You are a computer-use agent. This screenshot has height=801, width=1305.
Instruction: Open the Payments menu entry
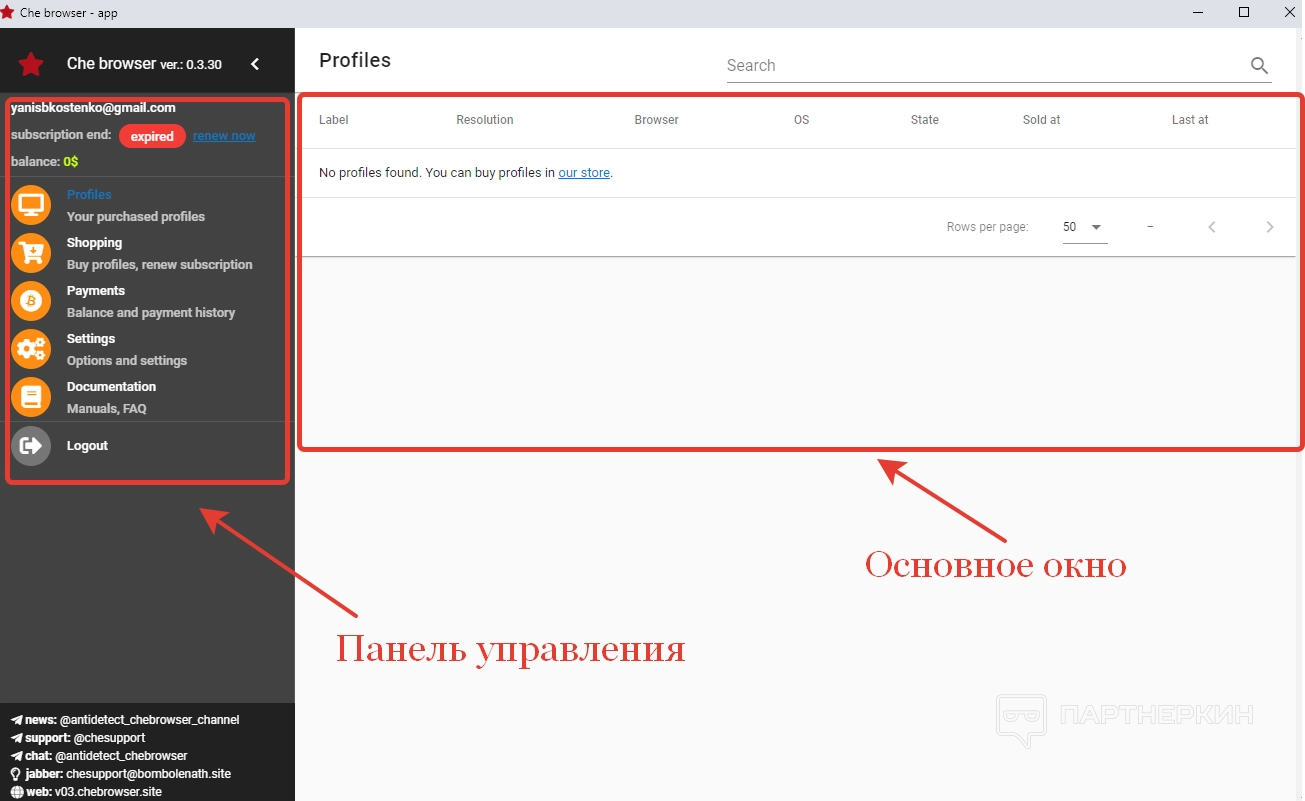(x=96, y=291)
